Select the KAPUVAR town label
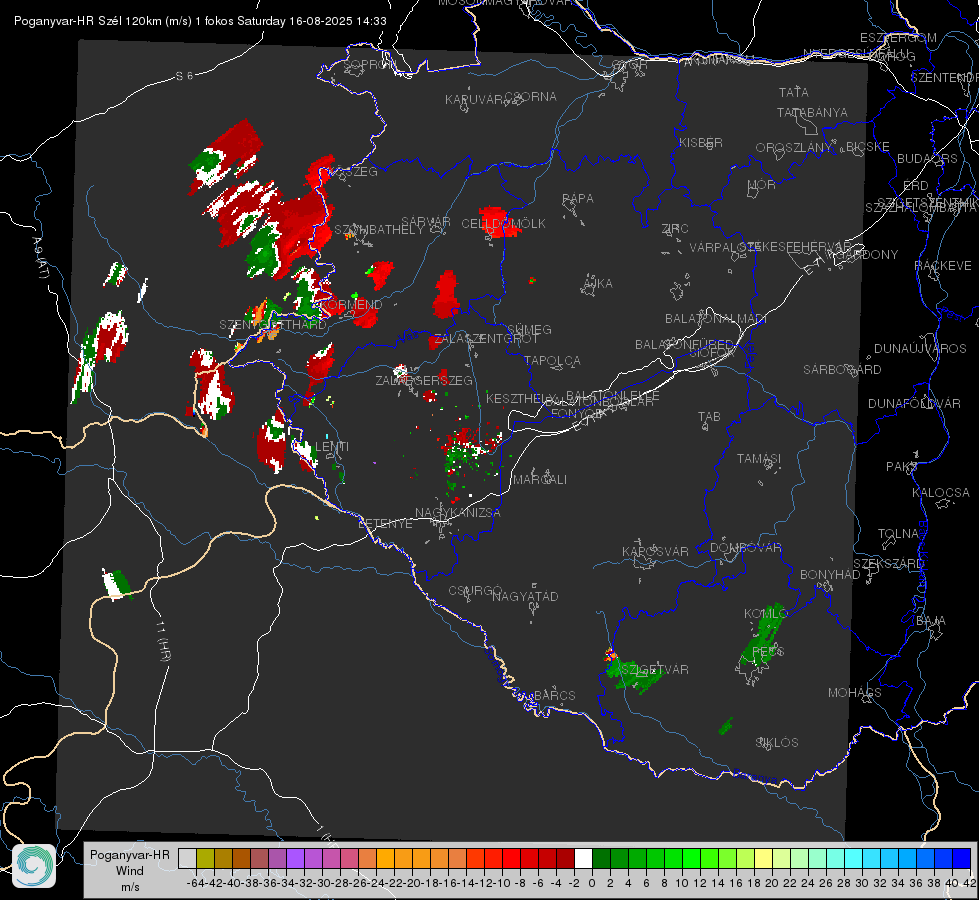 475,100
